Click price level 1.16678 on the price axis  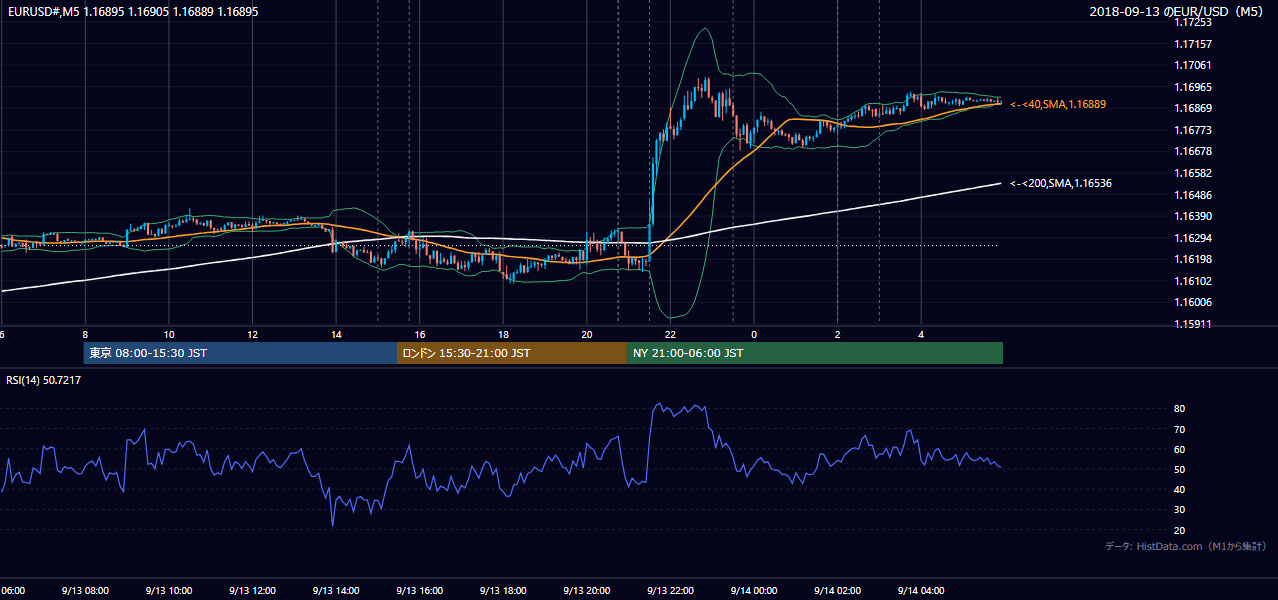[x=1193, y=152]
